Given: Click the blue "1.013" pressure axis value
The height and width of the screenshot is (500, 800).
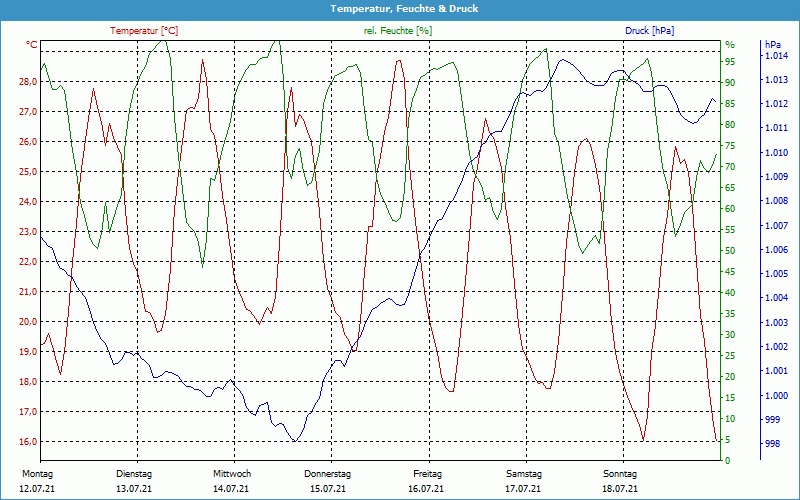Looking at the screenshot, I should (777, 80).
